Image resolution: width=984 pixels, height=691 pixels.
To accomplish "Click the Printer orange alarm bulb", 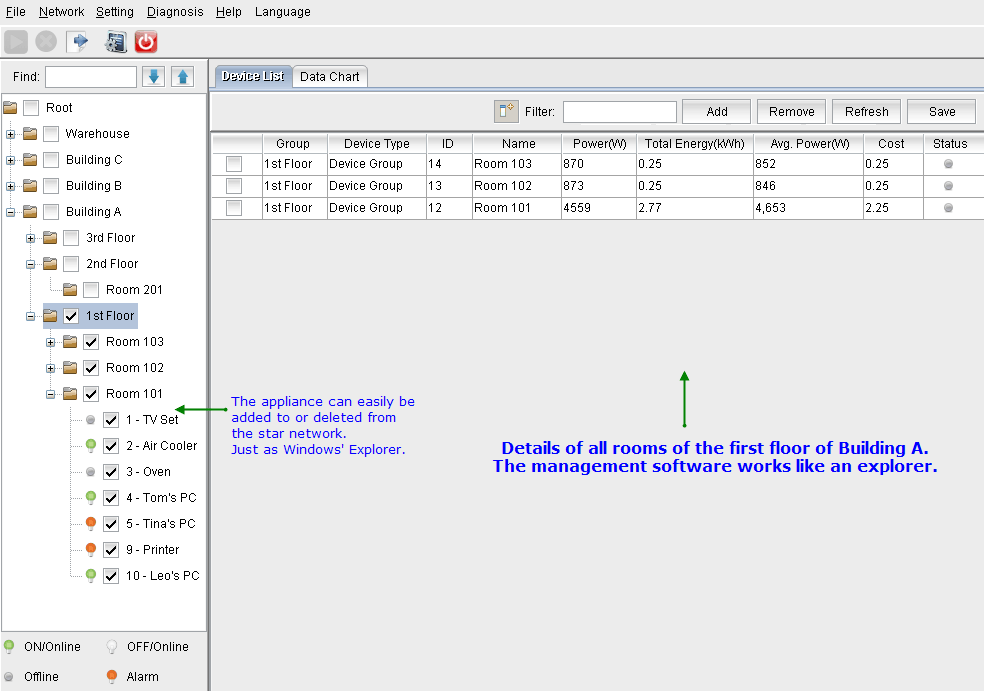I will pyautogui.click(x=90, y=550).
